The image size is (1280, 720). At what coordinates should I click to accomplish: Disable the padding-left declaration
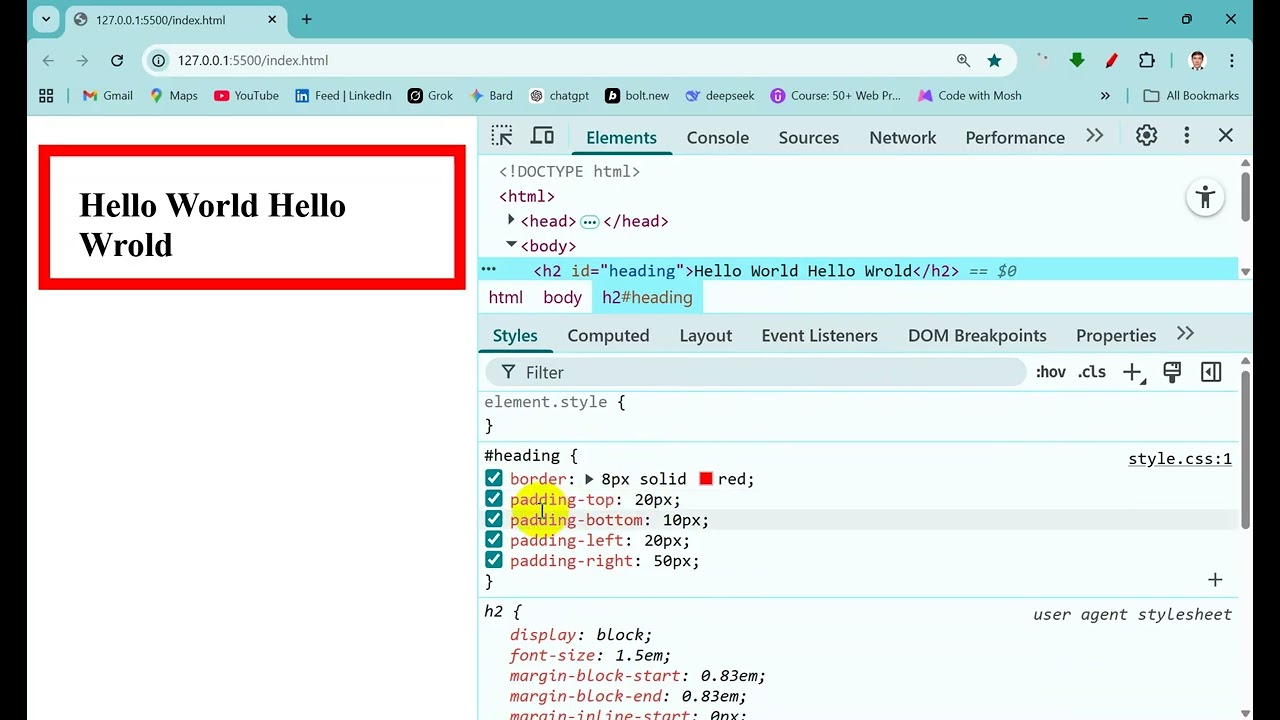[494, 539]
